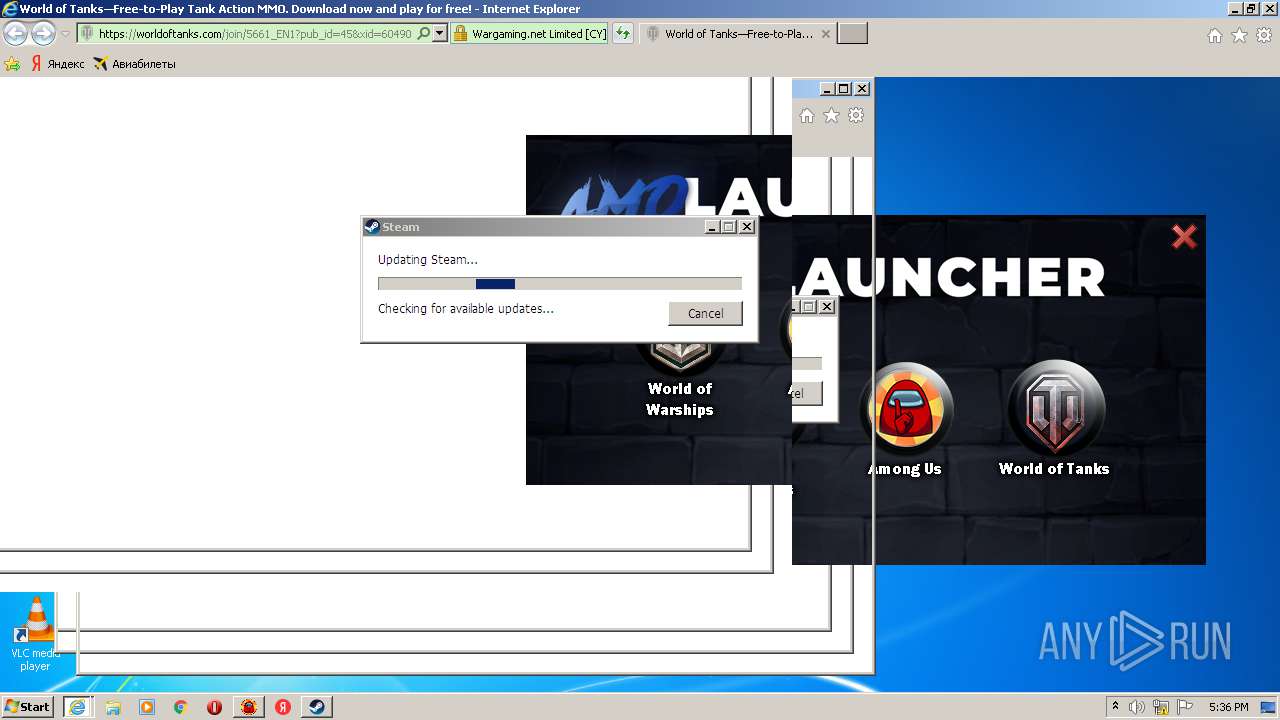The width and height of the screenshot is (1280, 720).
Task: Go back in Internet Explorer
Action: click(15, 33)
